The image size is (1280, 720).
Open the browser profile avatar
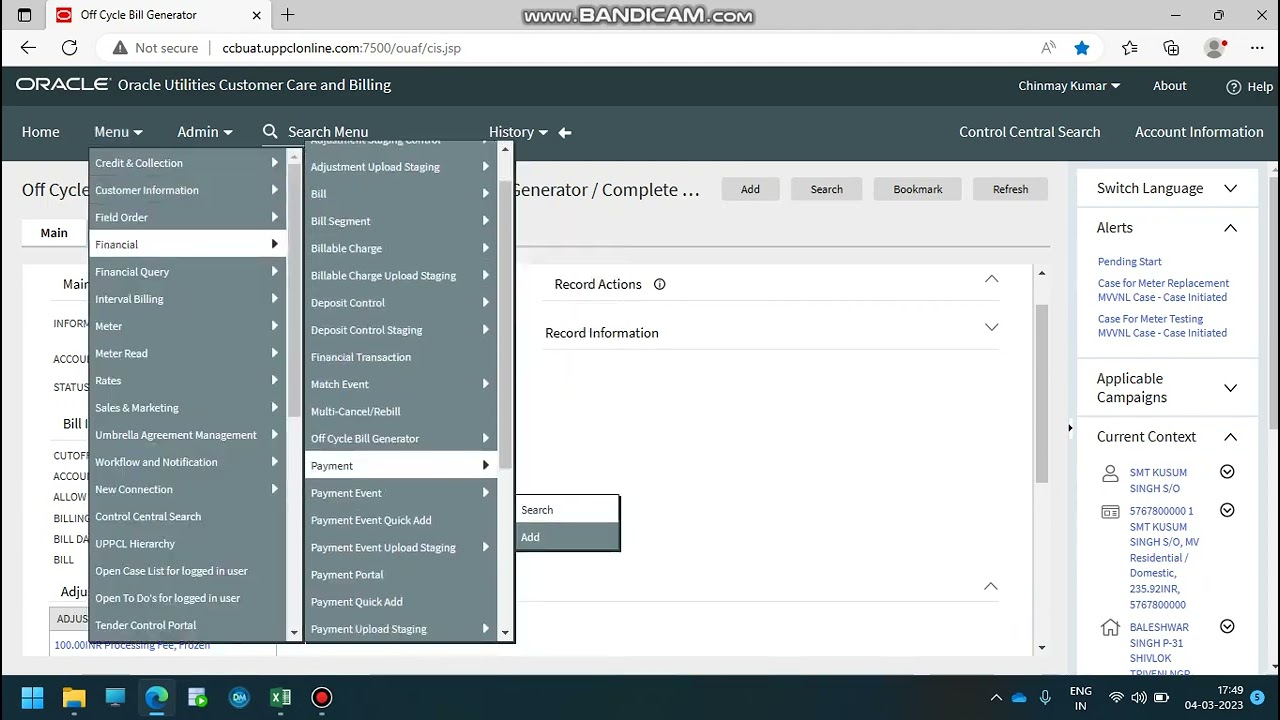coord(1215,47)
